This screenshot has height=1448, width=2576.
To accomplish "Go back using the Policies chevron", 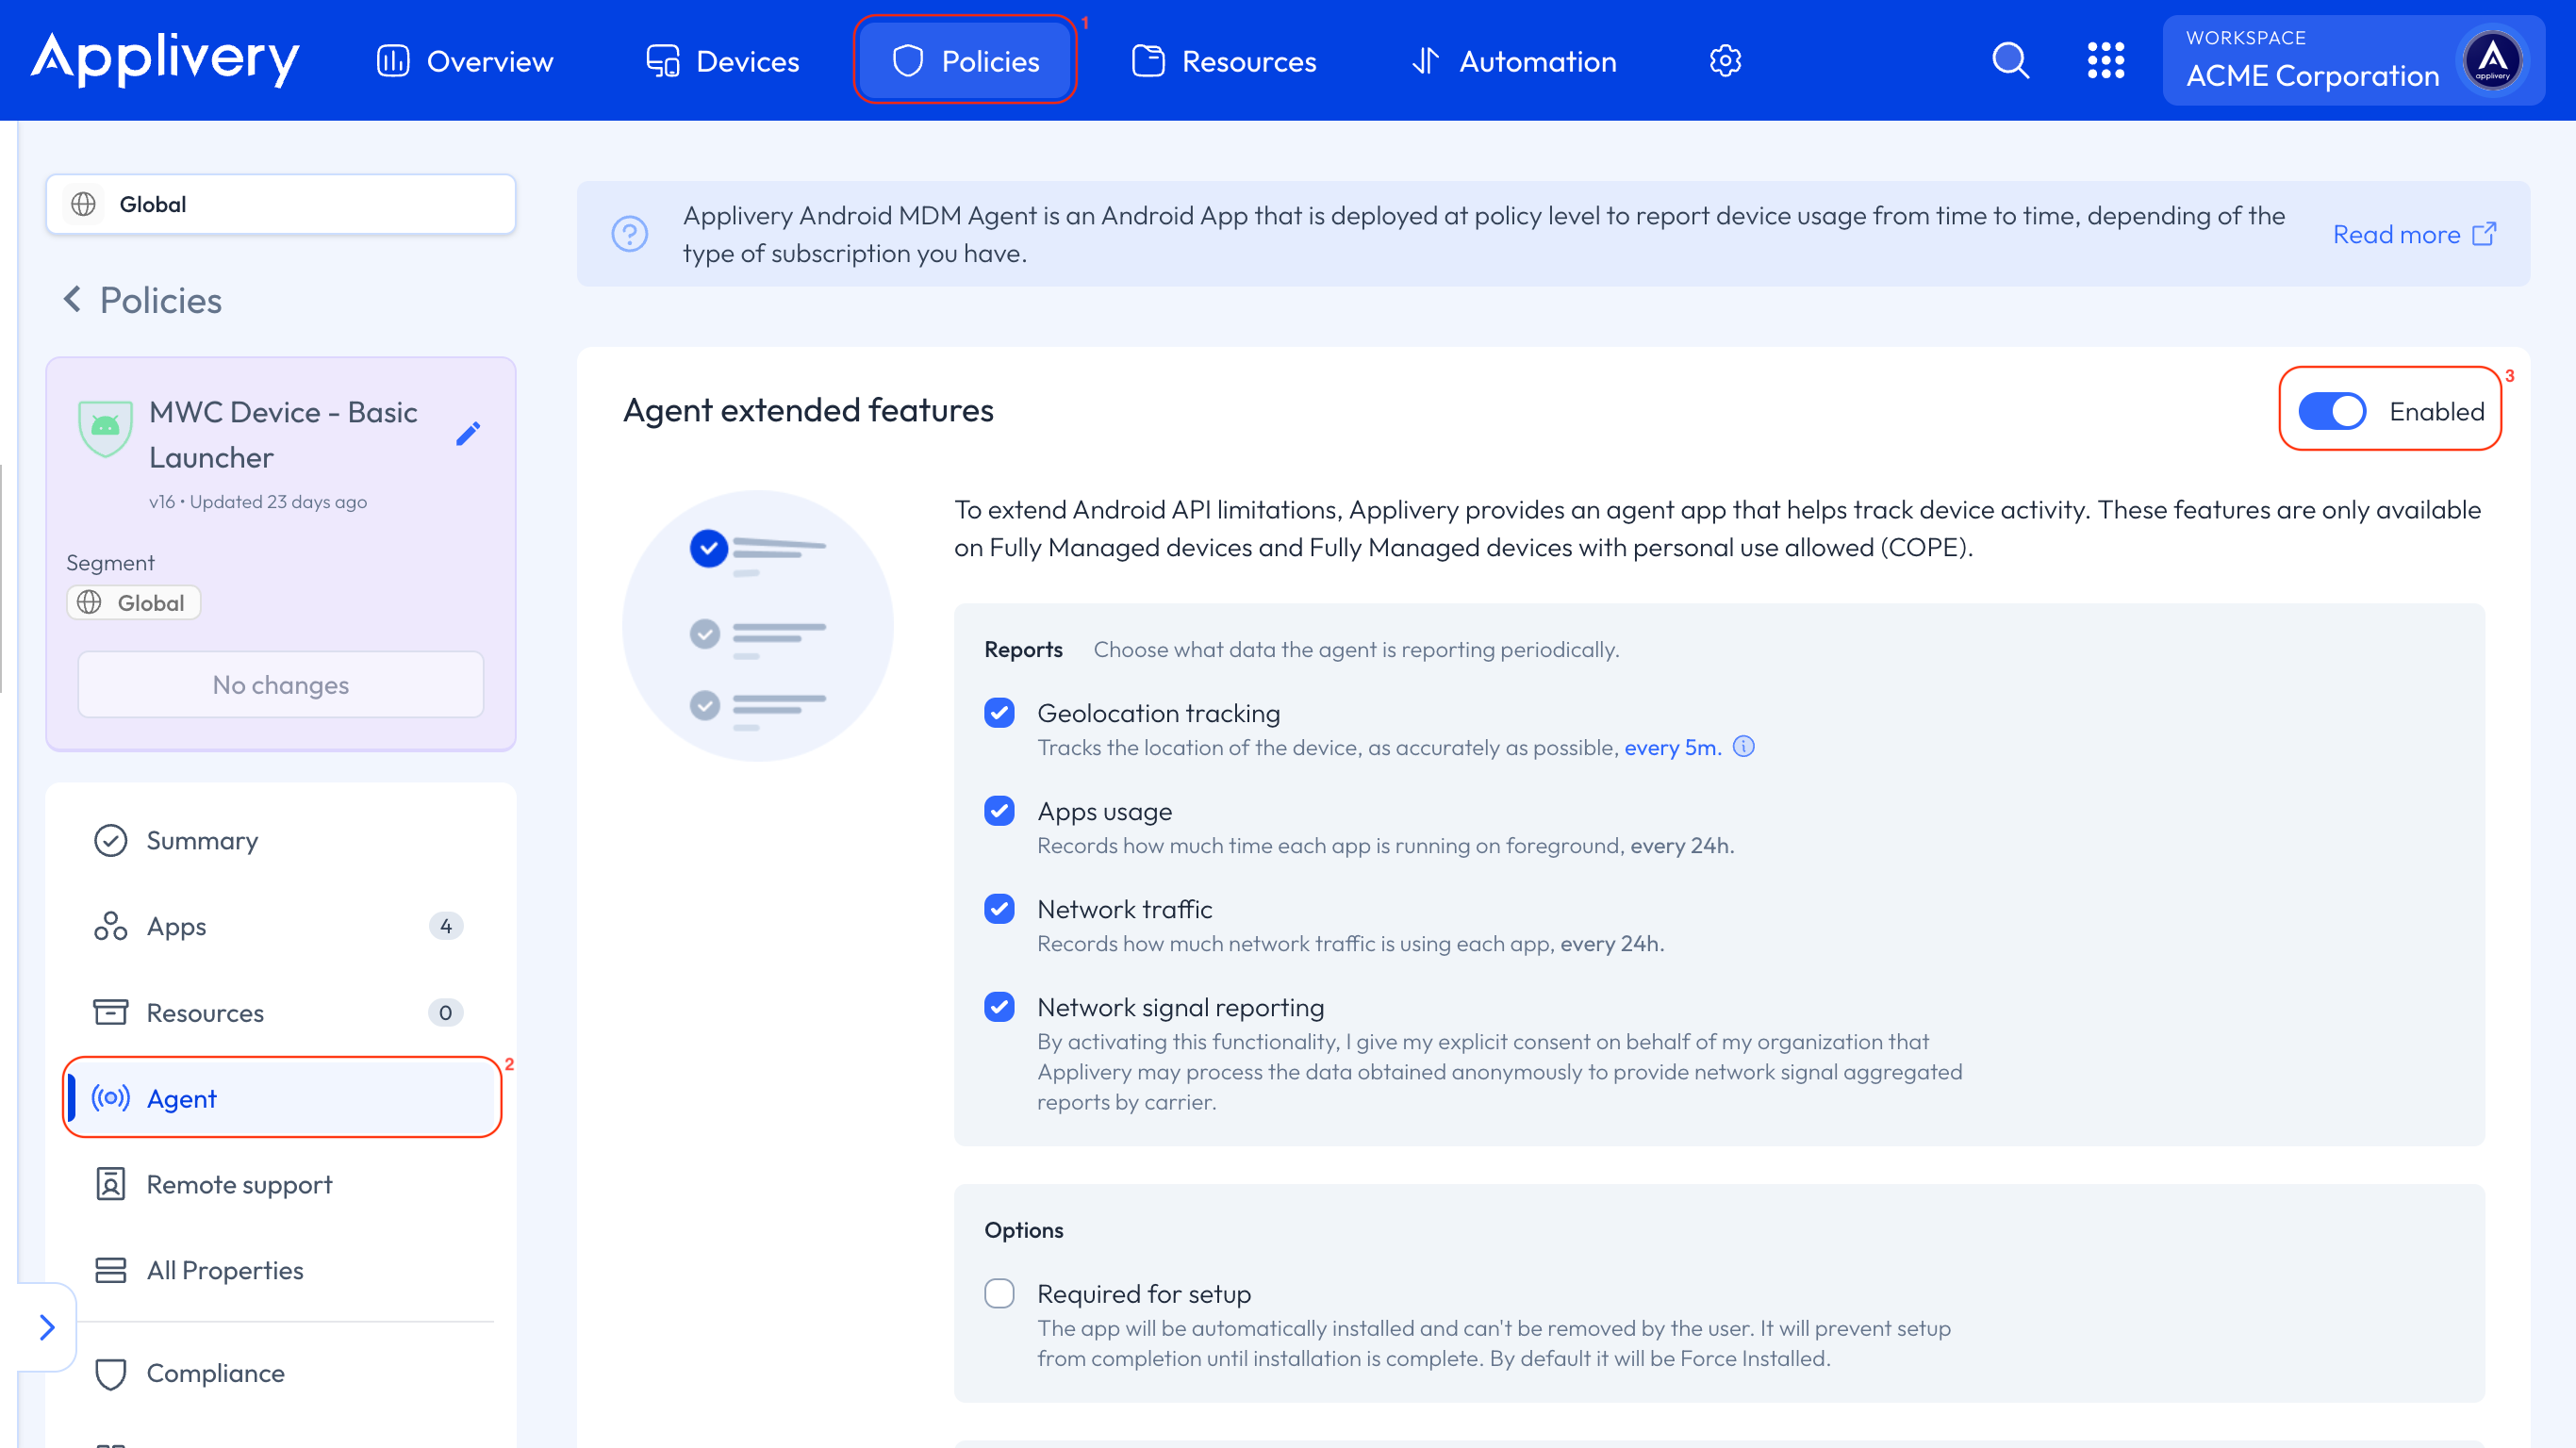I will click(x=73, y=299).
